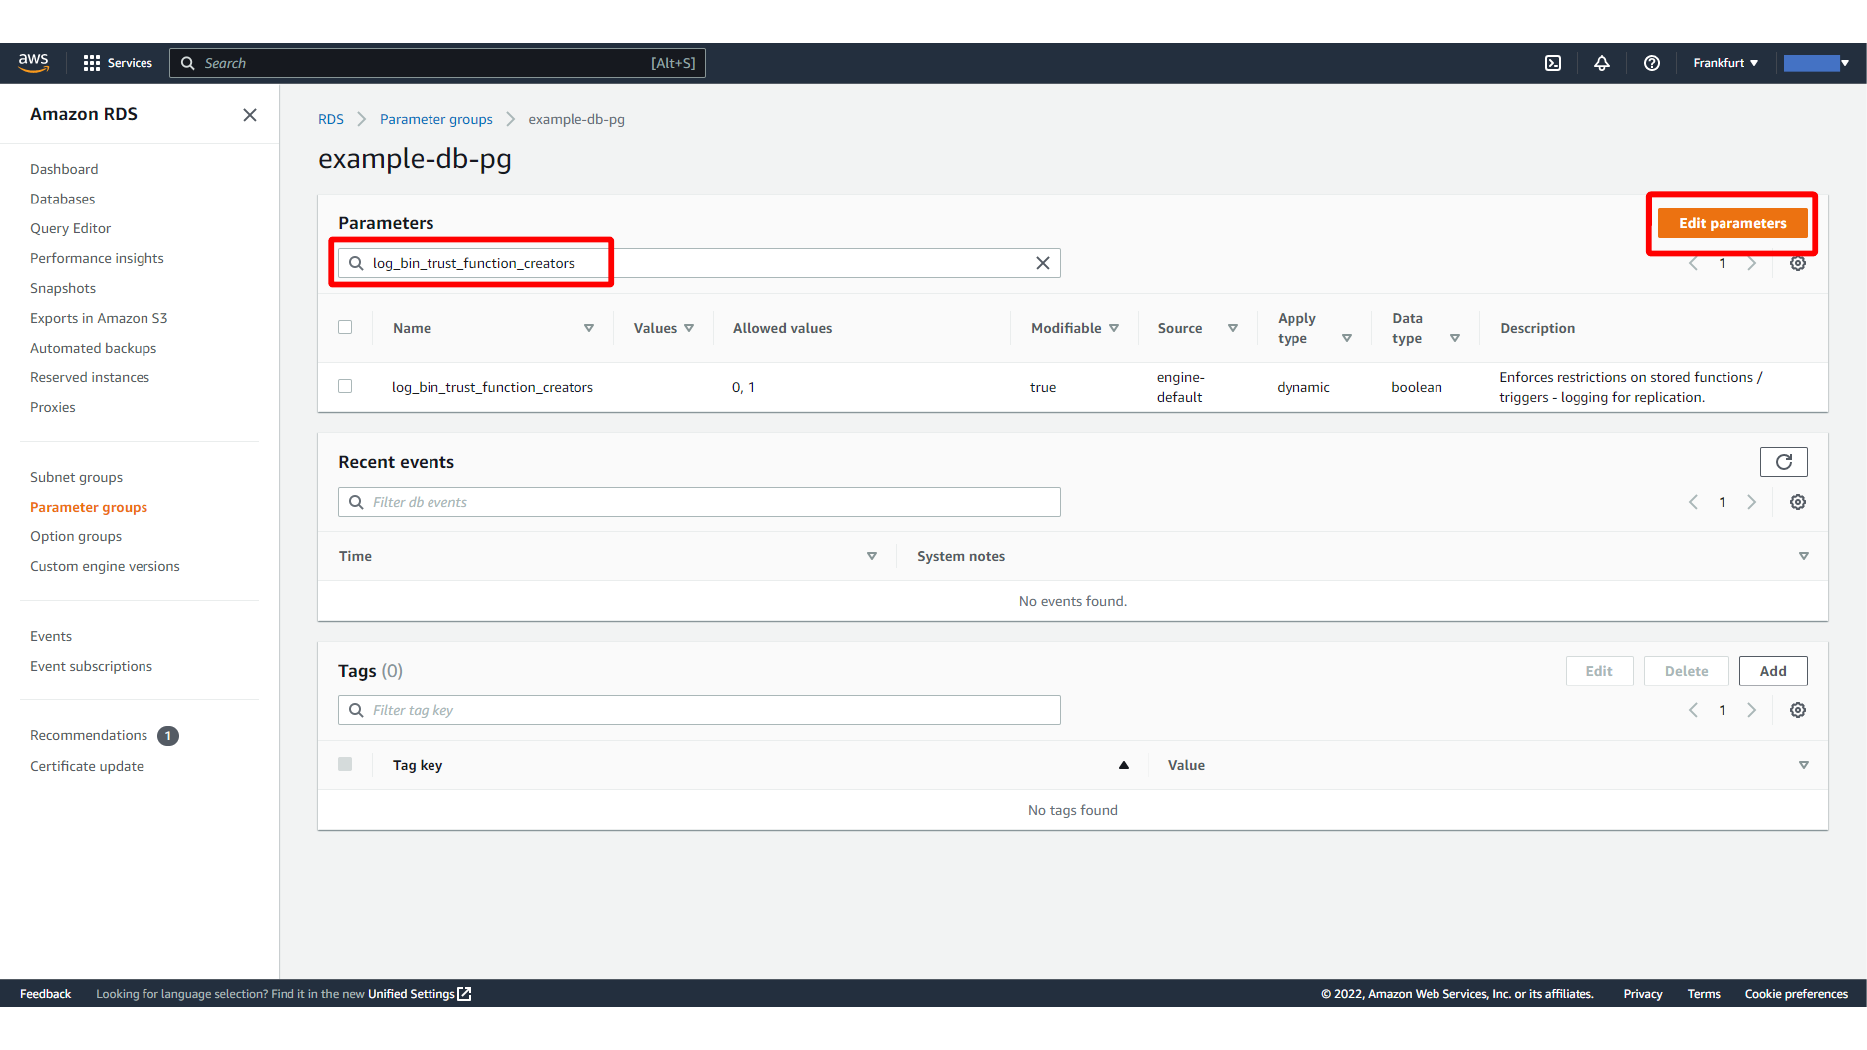1867x1050 pixels.
Task: Open the account menu dropdown
Action: [x=1816, y=63]
